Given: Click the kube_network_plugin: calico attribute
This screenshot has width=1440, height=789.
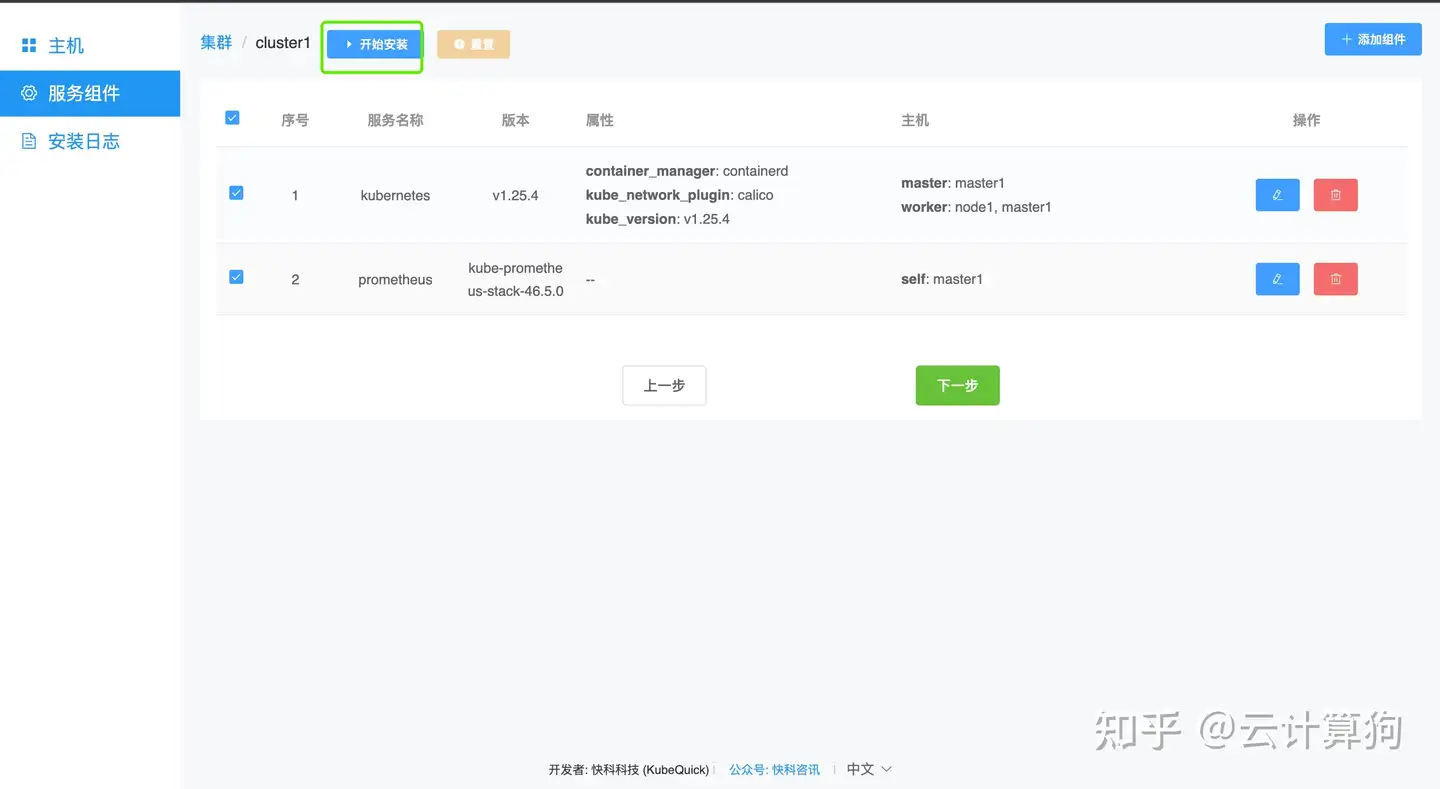Looking at the screenshot, I should 680,195.
